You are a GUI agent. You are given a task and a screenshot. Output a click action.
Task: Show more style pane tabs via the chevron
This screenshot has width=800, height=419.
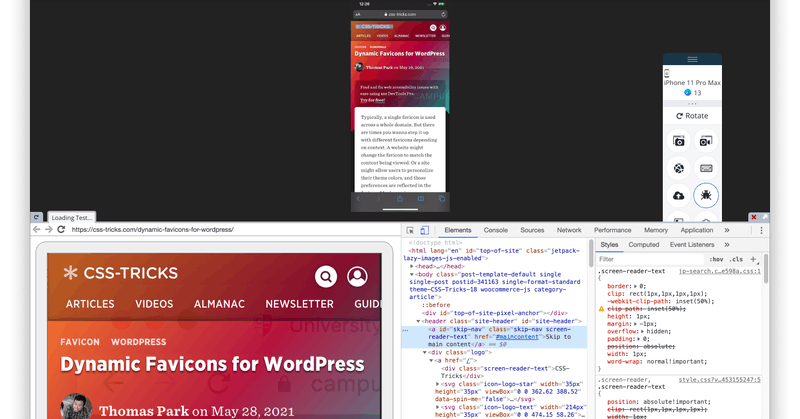727,244
